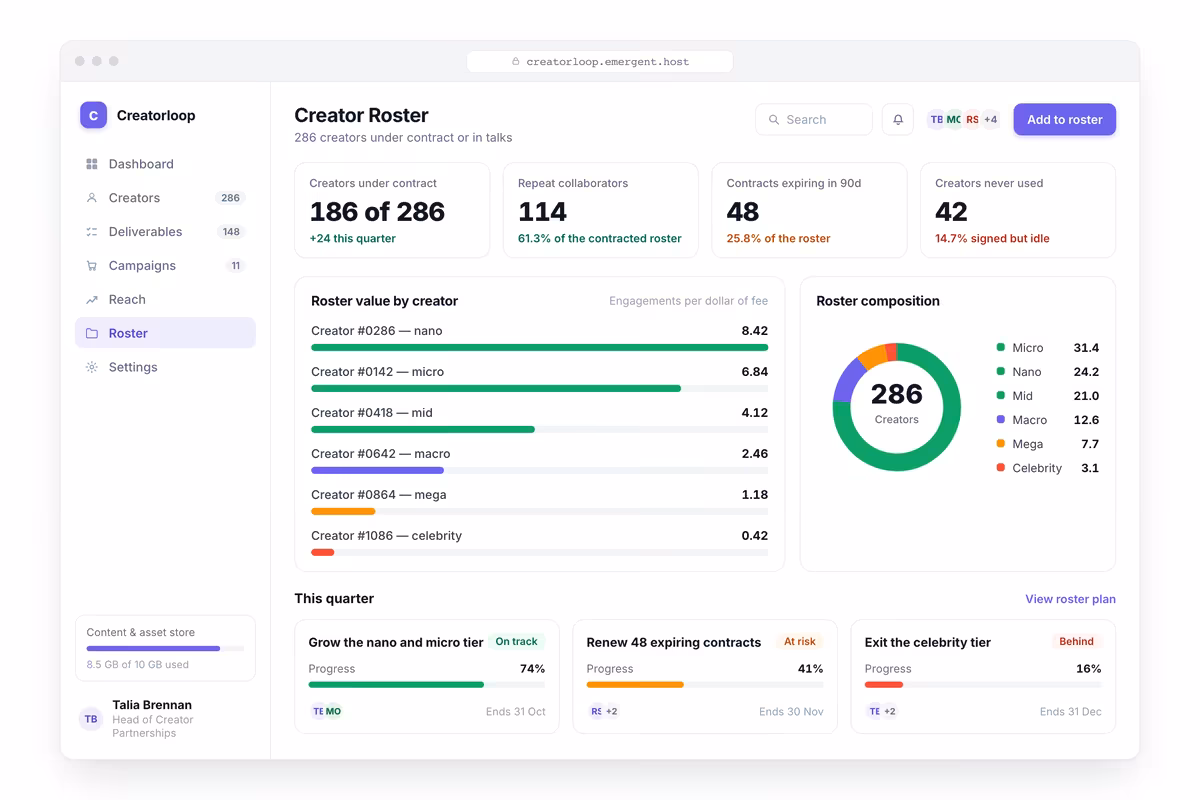Click the MO avatar in header
This screenshot has height=800, width=1200.
954,120
